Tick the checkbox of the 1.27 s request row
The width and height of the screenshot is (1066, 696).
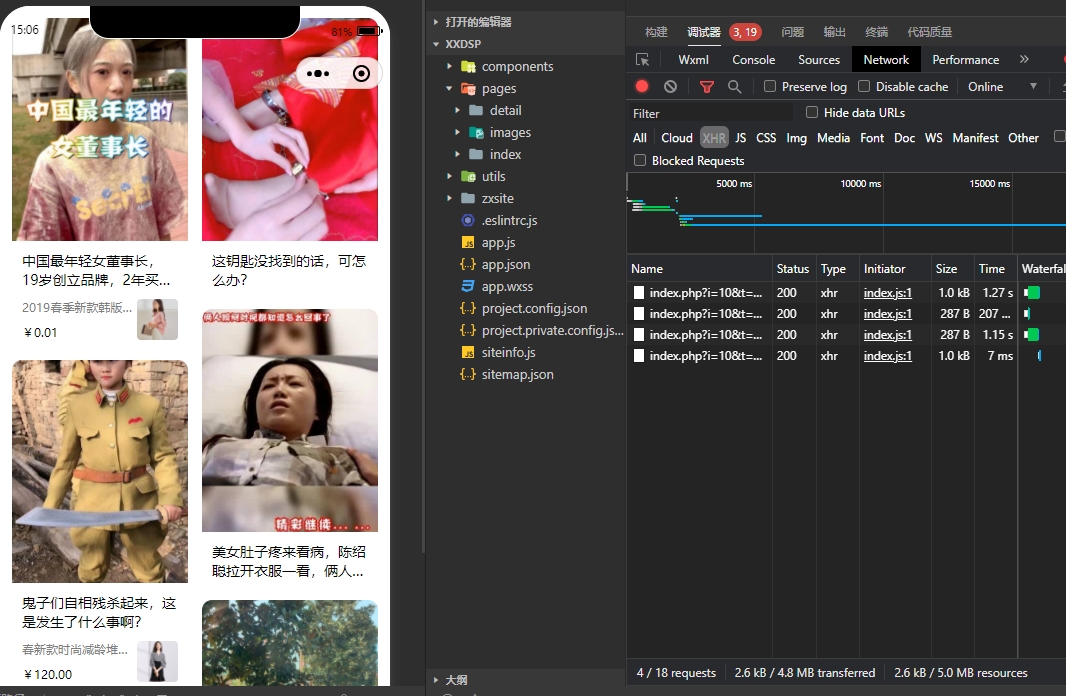tap(639, 293)
